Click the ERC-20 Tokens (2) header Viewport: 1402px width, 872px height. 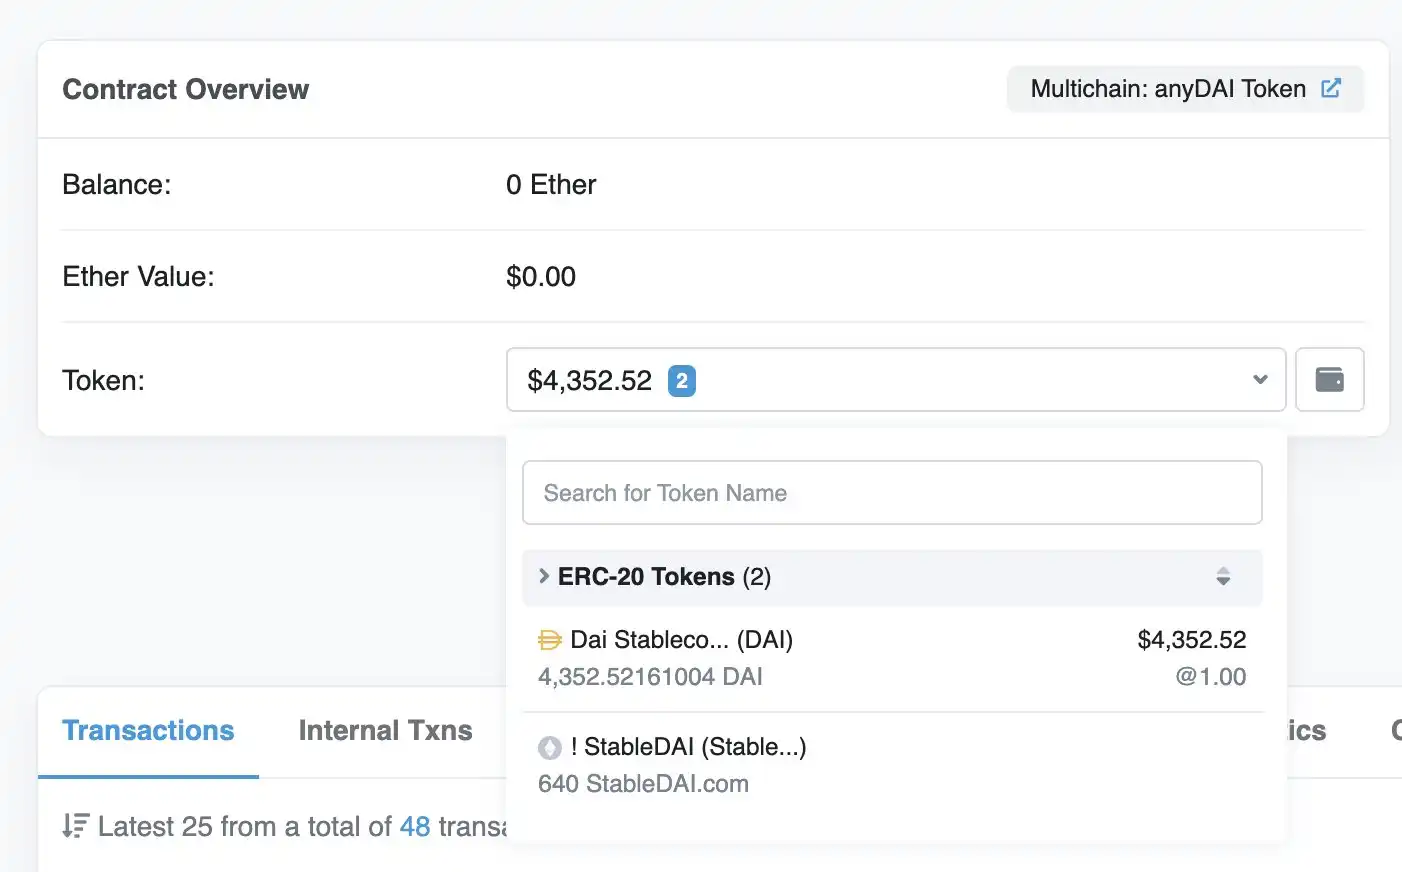(892, 577)
